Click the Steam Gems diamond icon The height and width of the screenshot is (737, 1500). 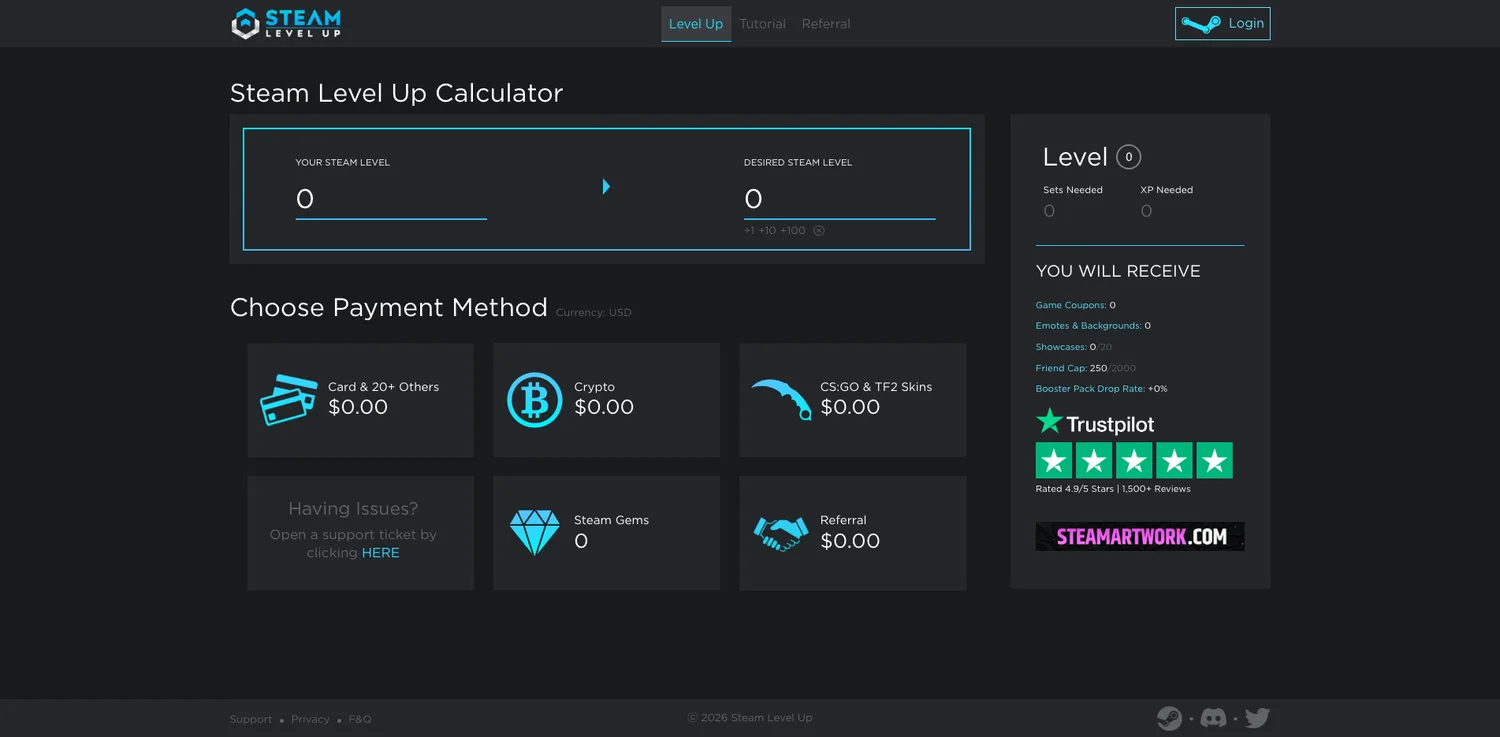pyautogui.click(x=534, y=533)
